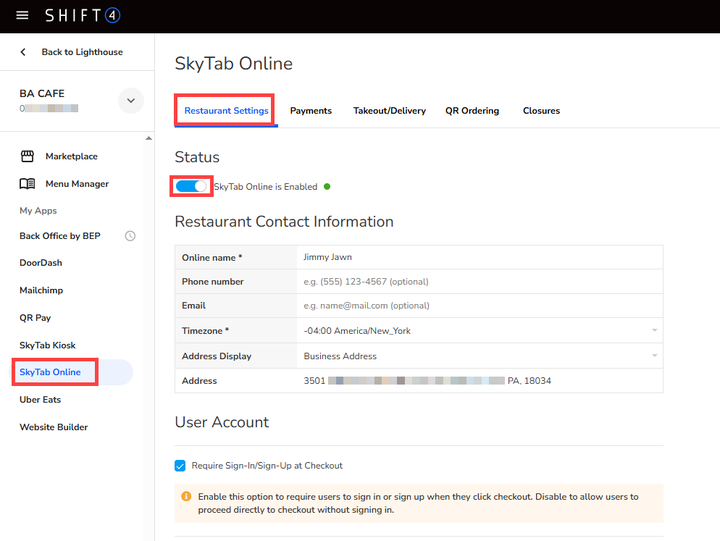The image size is (720, 541).
Task: Open the Takeout/Delivery tab
Action: pyautogui.click(x=389, y=111)
